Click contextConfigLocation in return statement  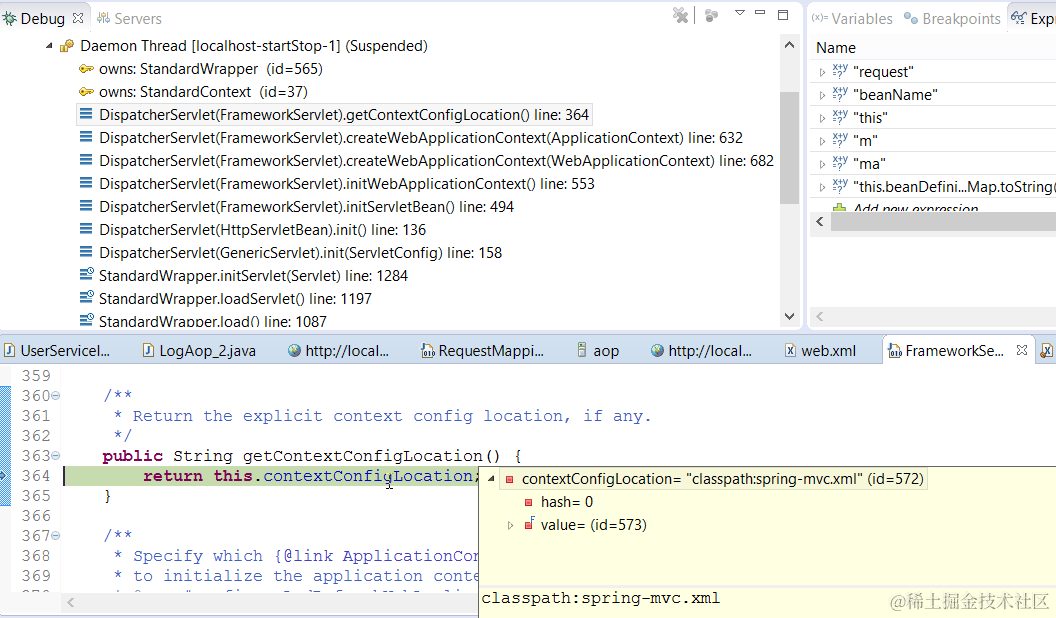[368, 476]
